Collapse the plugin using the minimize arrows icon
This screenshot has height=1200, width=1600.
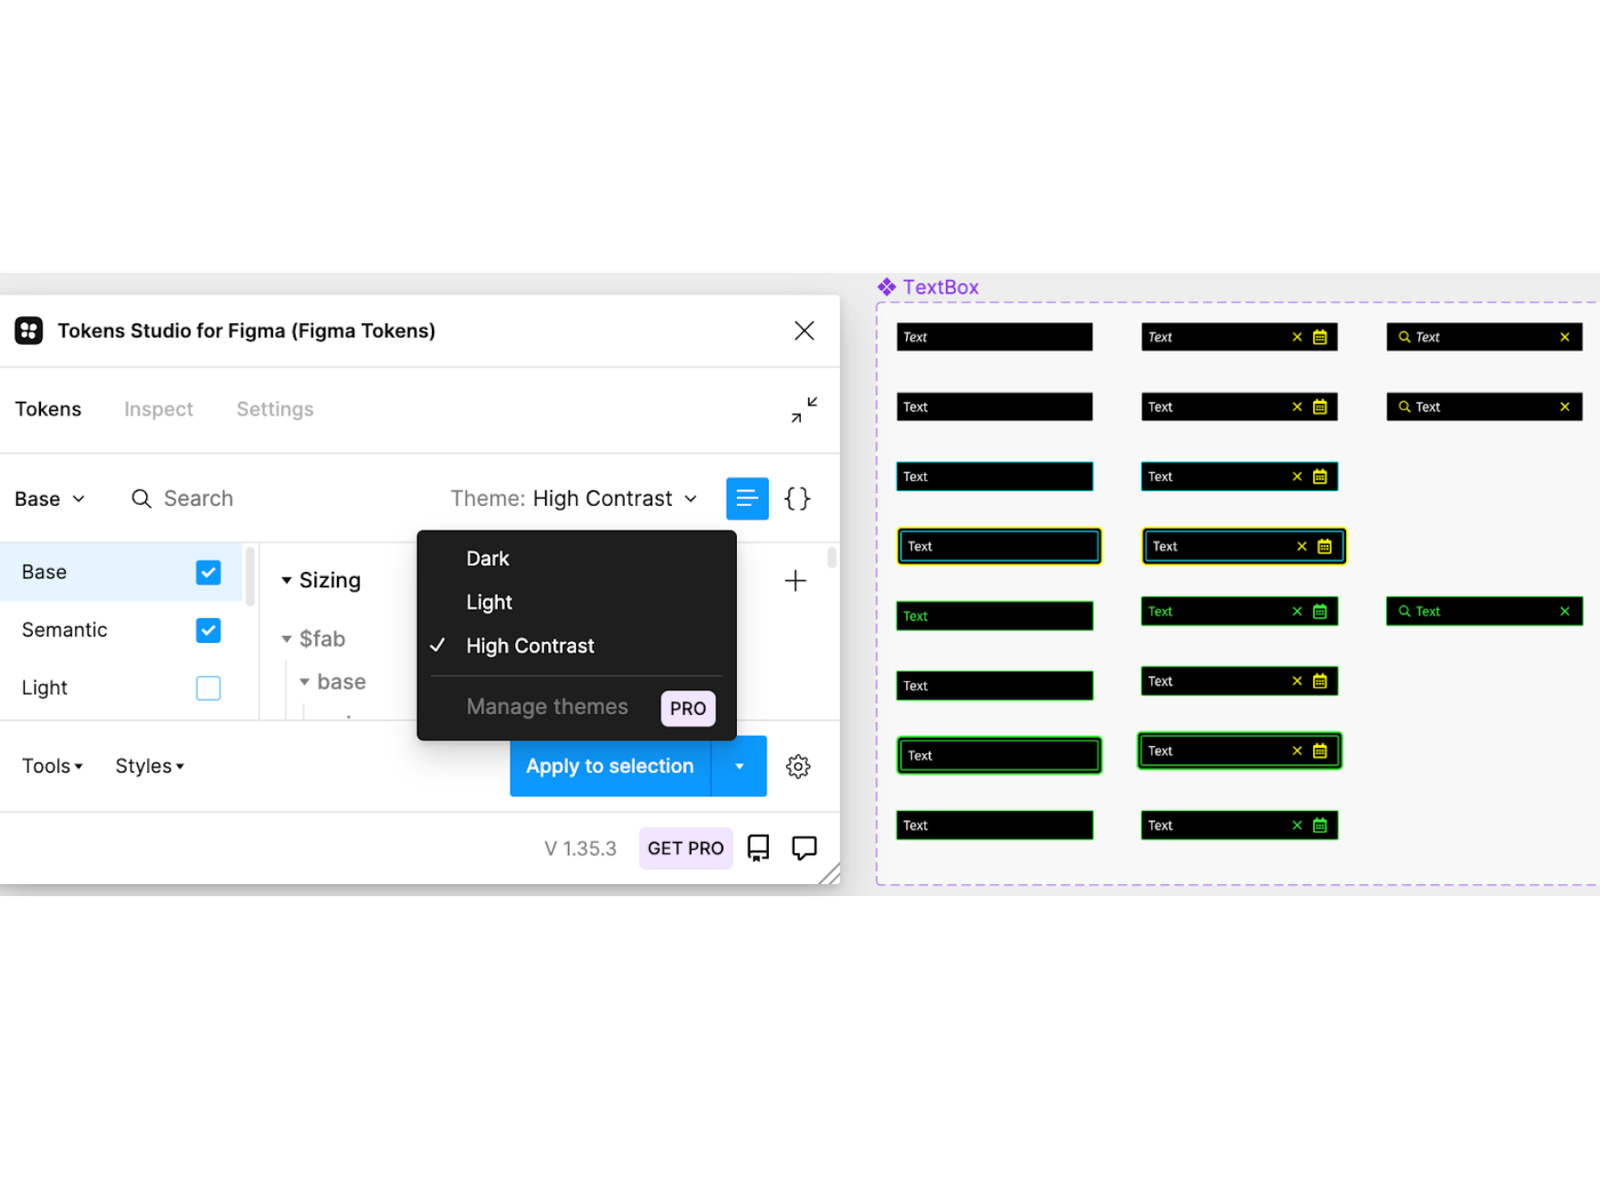[804, 410]
